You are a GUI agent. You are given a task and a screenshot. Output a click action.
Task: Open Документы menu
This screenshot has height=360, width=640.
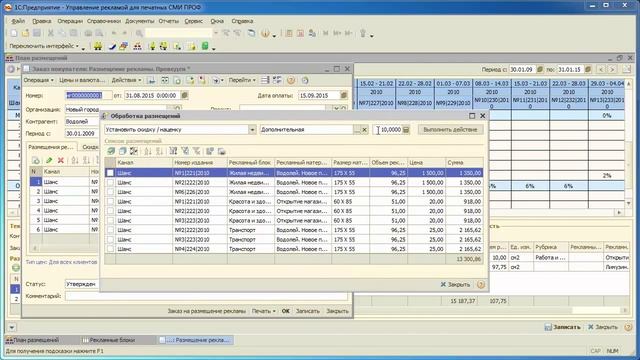pos(140,21)
